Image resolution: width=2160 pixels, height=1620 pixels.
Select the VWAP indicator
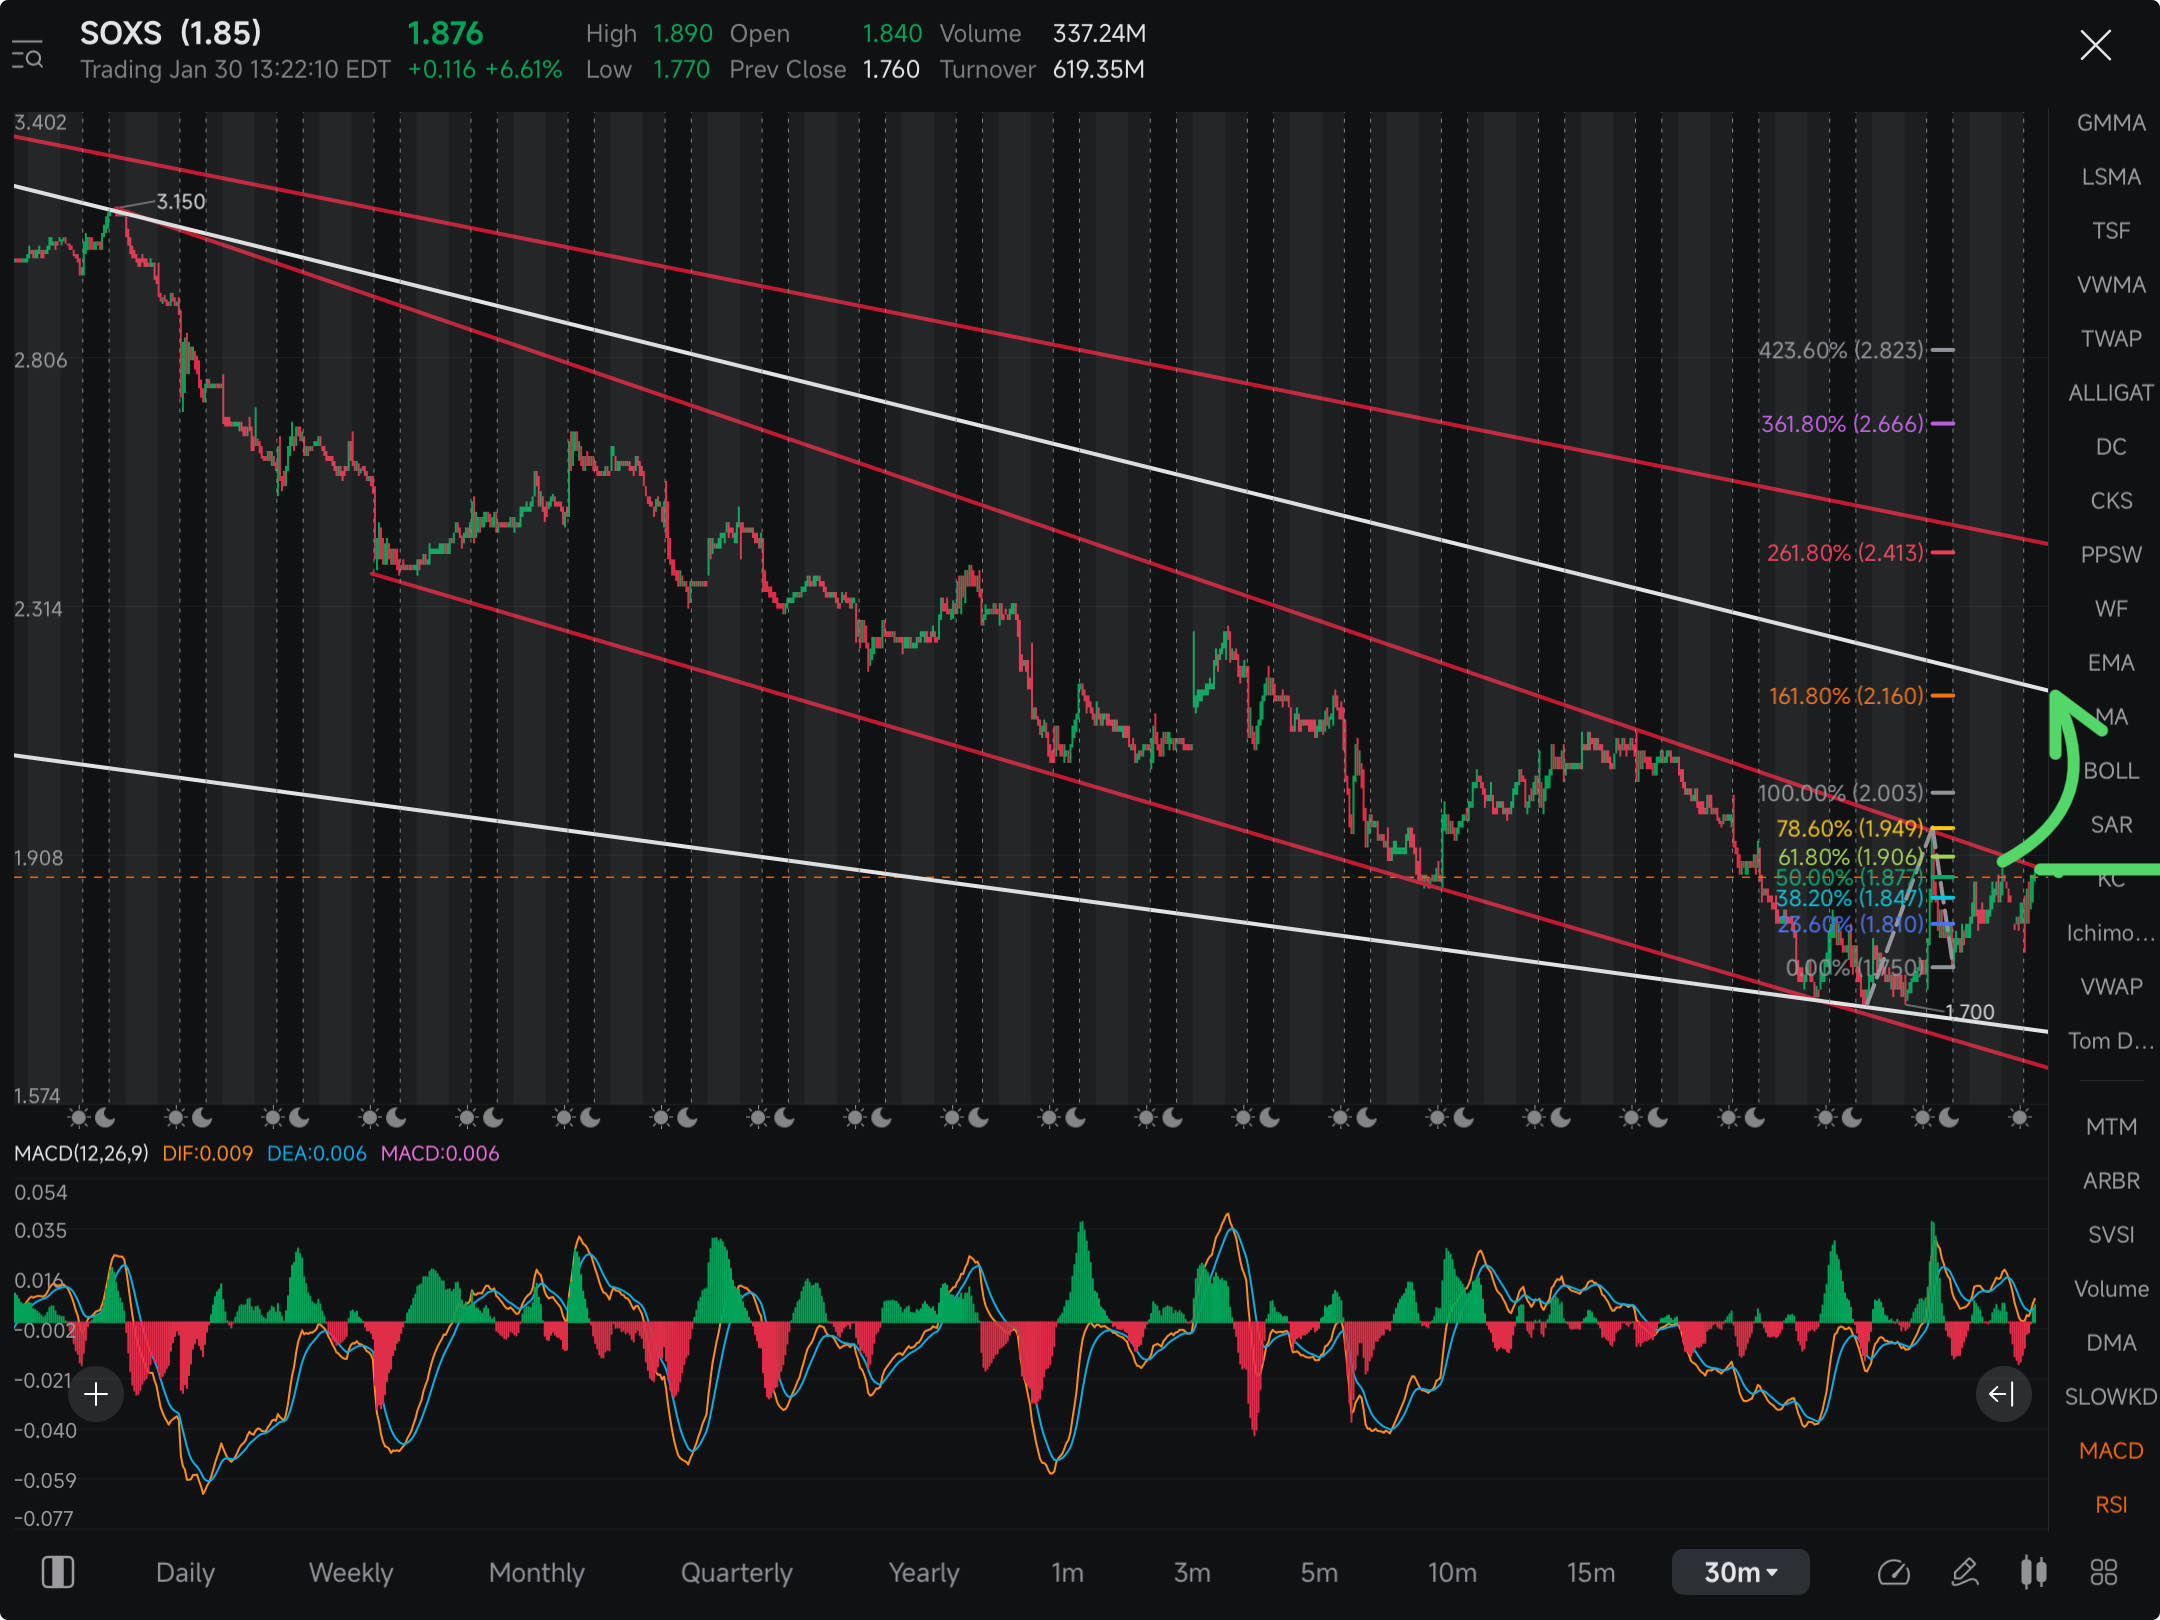(x=2111, y=987)
